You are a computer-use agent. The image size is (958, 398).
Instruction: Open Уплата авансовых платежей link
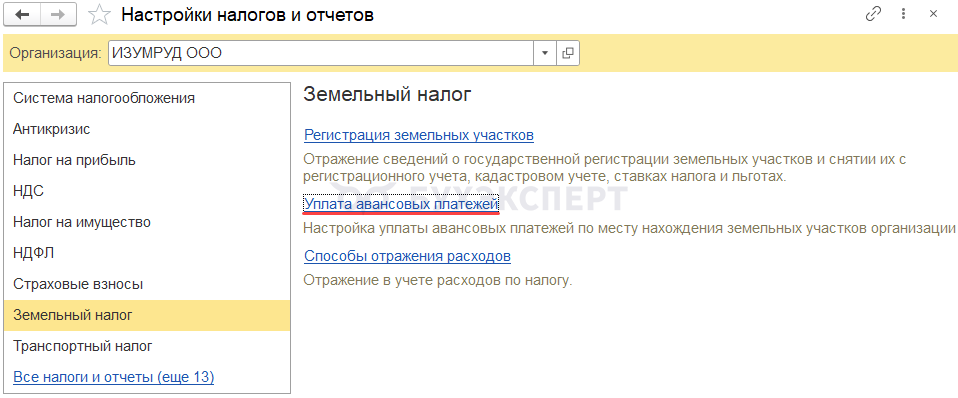(401, 205)
